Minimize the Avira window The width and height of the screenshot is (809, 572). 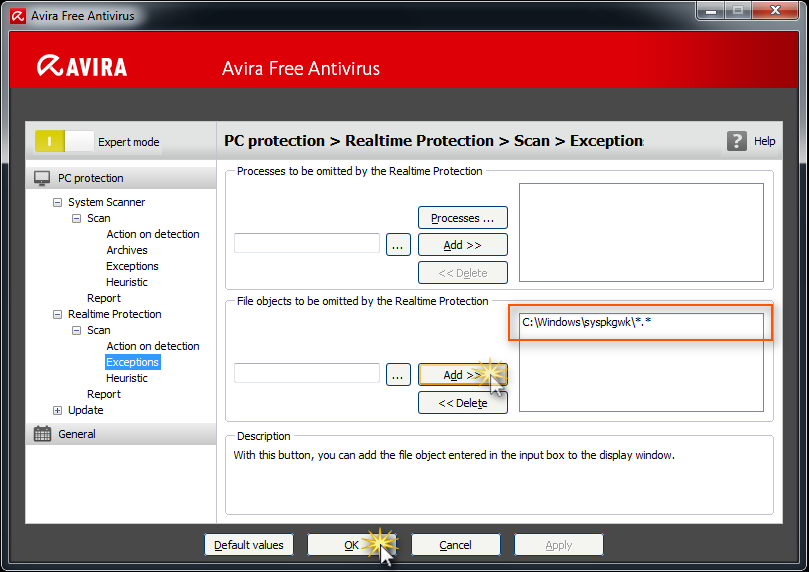[x=711, y=11]
